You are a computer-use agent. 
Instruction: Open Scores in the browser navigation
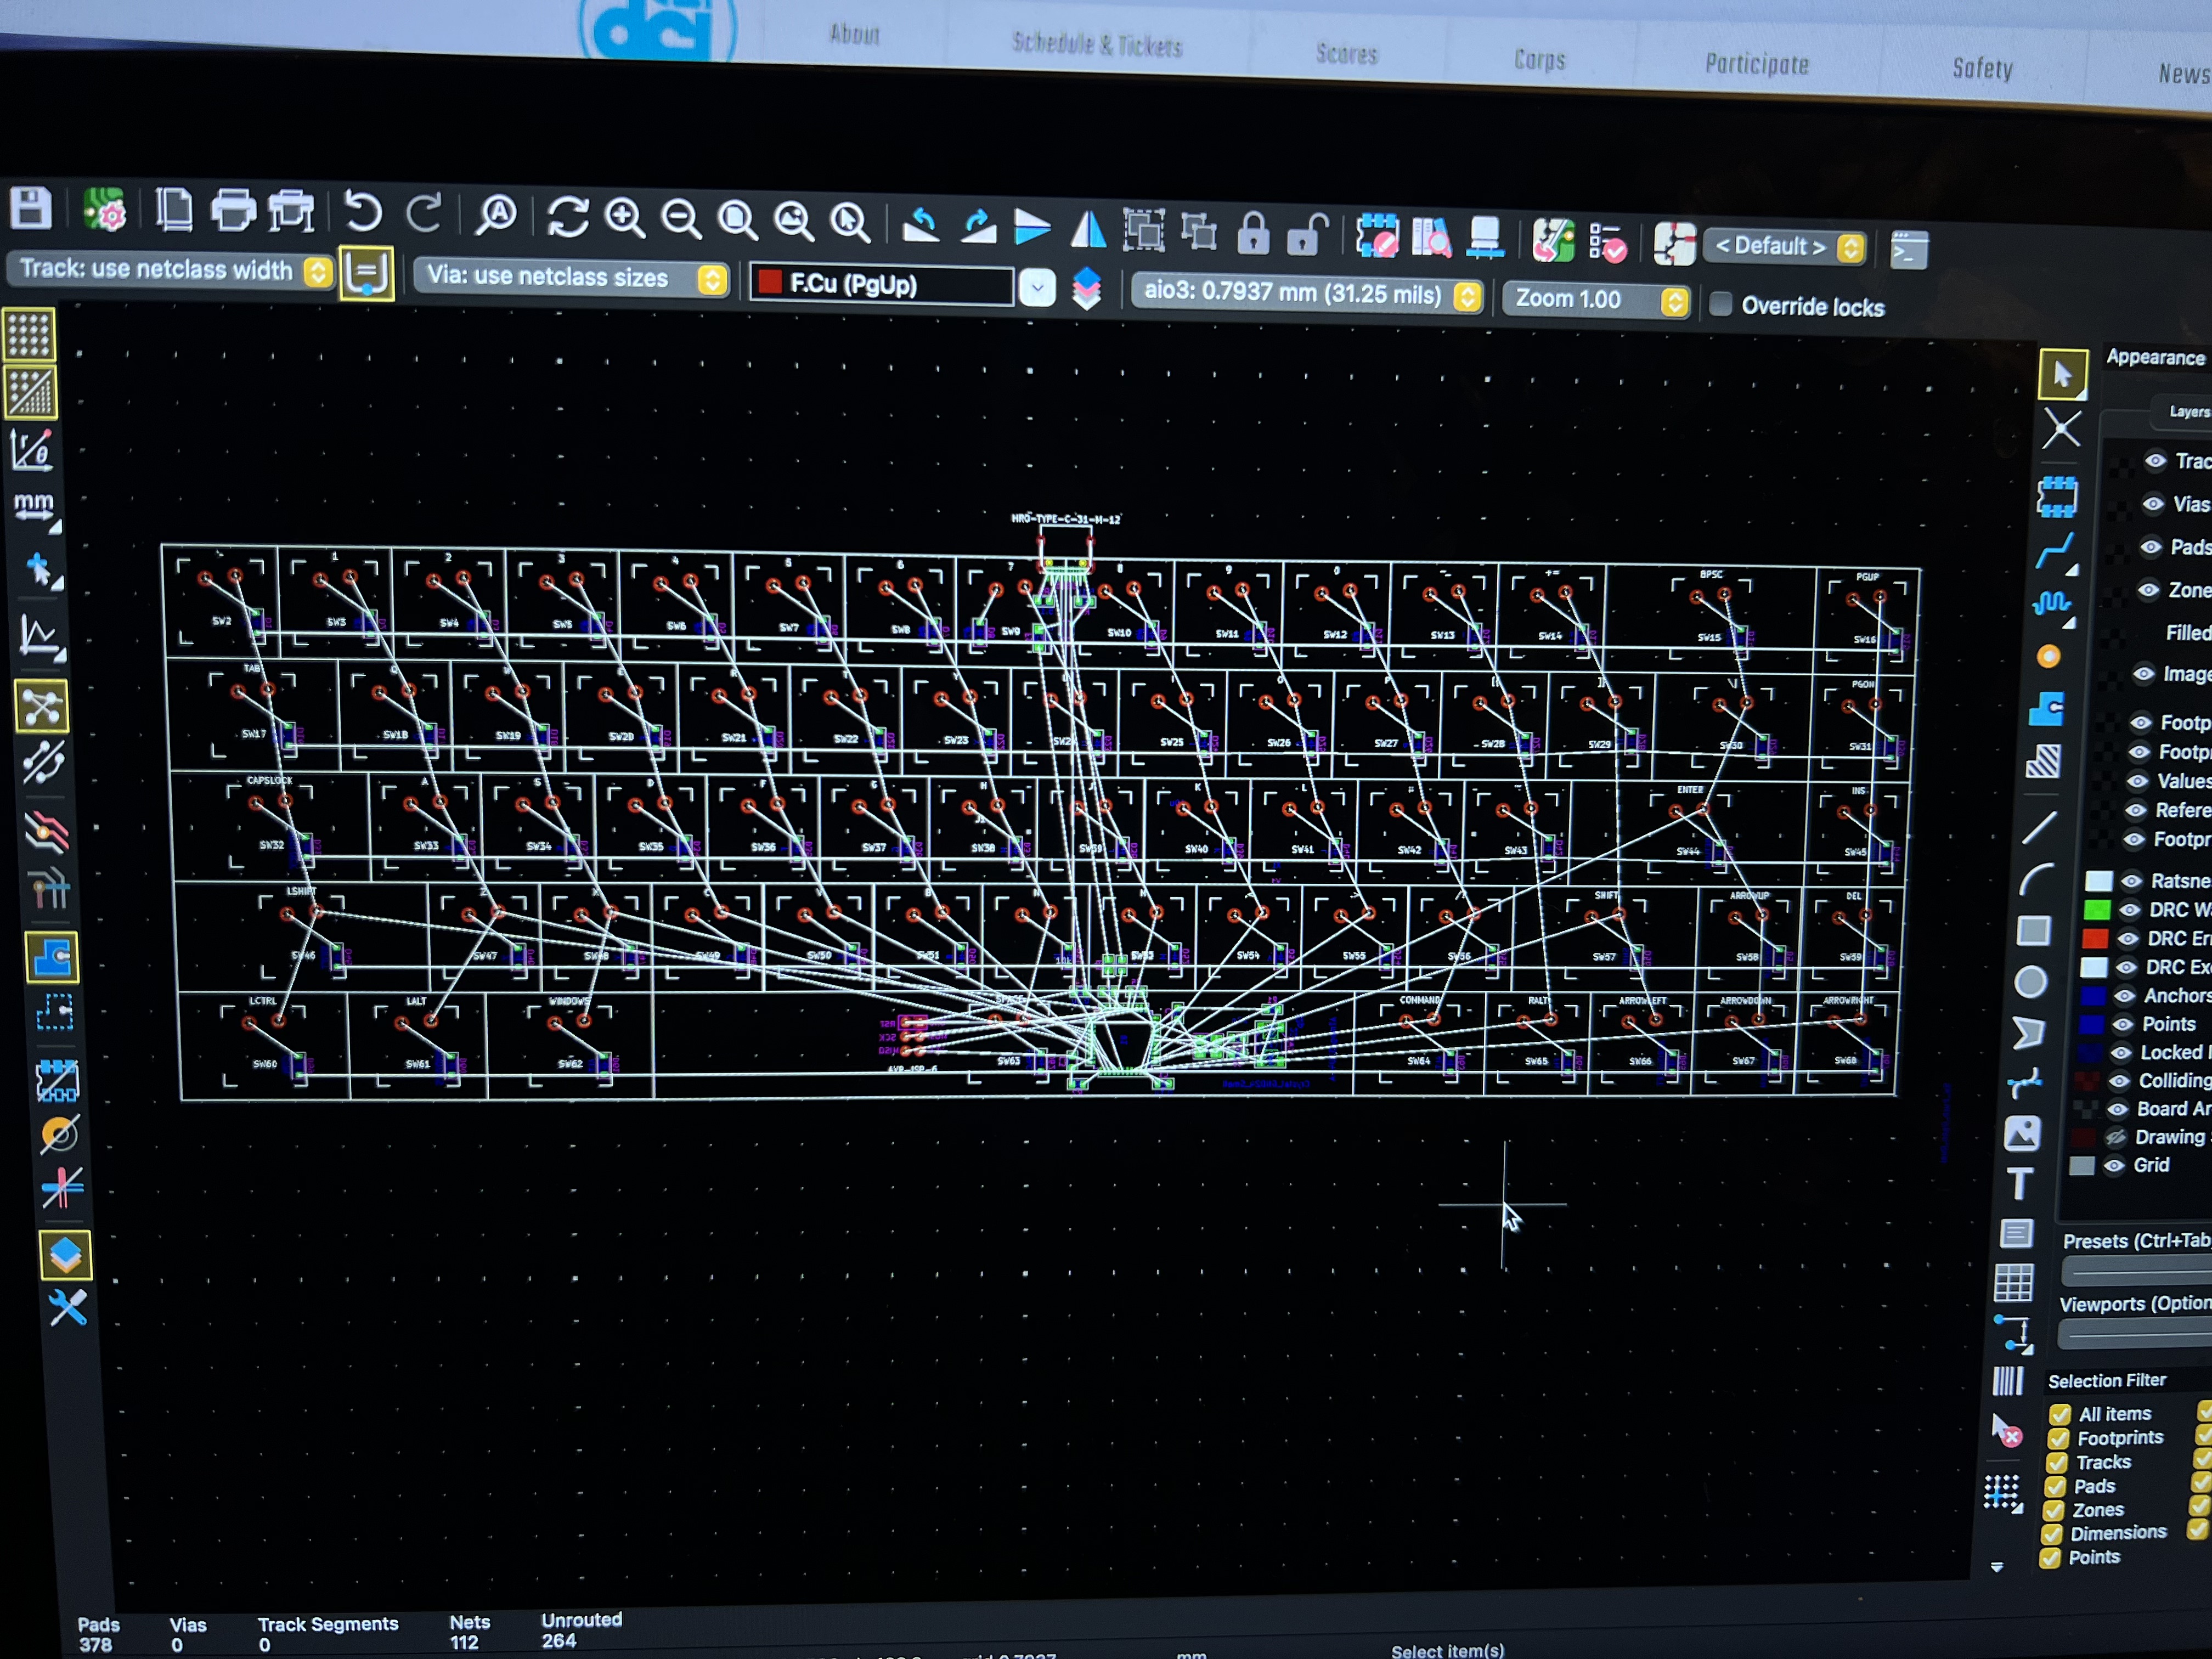click(x=1347, y=53)
